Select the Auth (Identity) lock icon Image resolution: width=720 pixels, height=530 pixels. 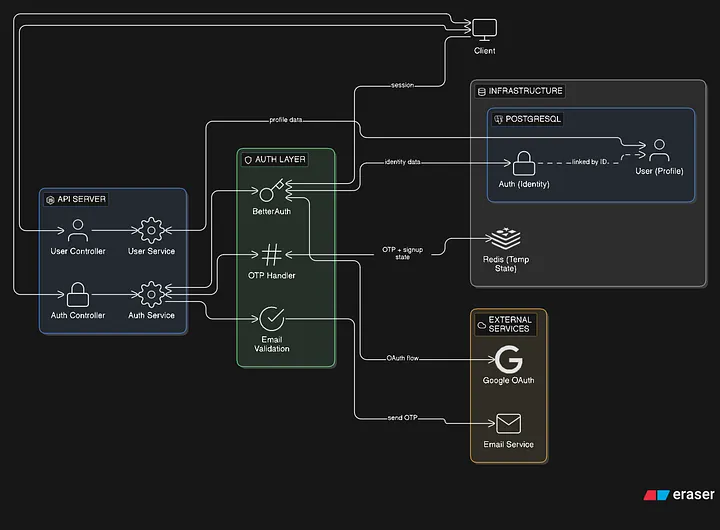[524, 163]
